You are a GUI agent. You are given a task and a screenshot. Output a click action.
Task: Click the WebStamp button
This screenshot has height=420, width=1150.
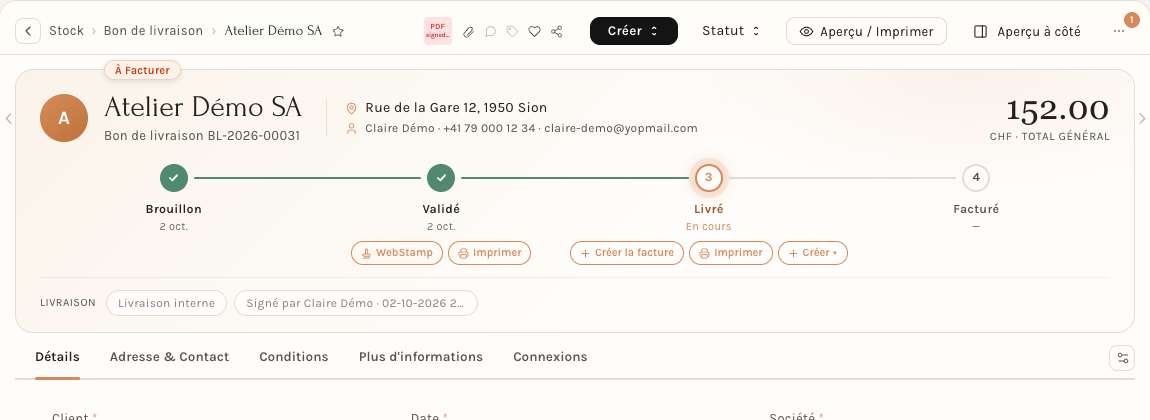coord(398,253)
